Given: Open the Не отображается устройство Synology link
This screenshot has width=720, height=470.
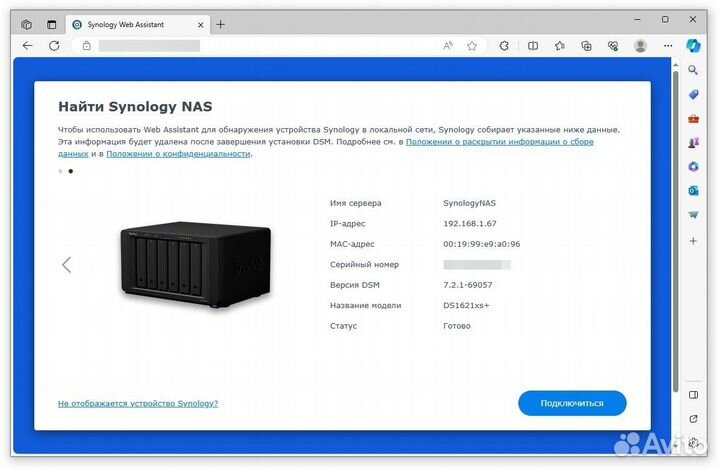Looking at the screenshot, I should coord(138,403).
